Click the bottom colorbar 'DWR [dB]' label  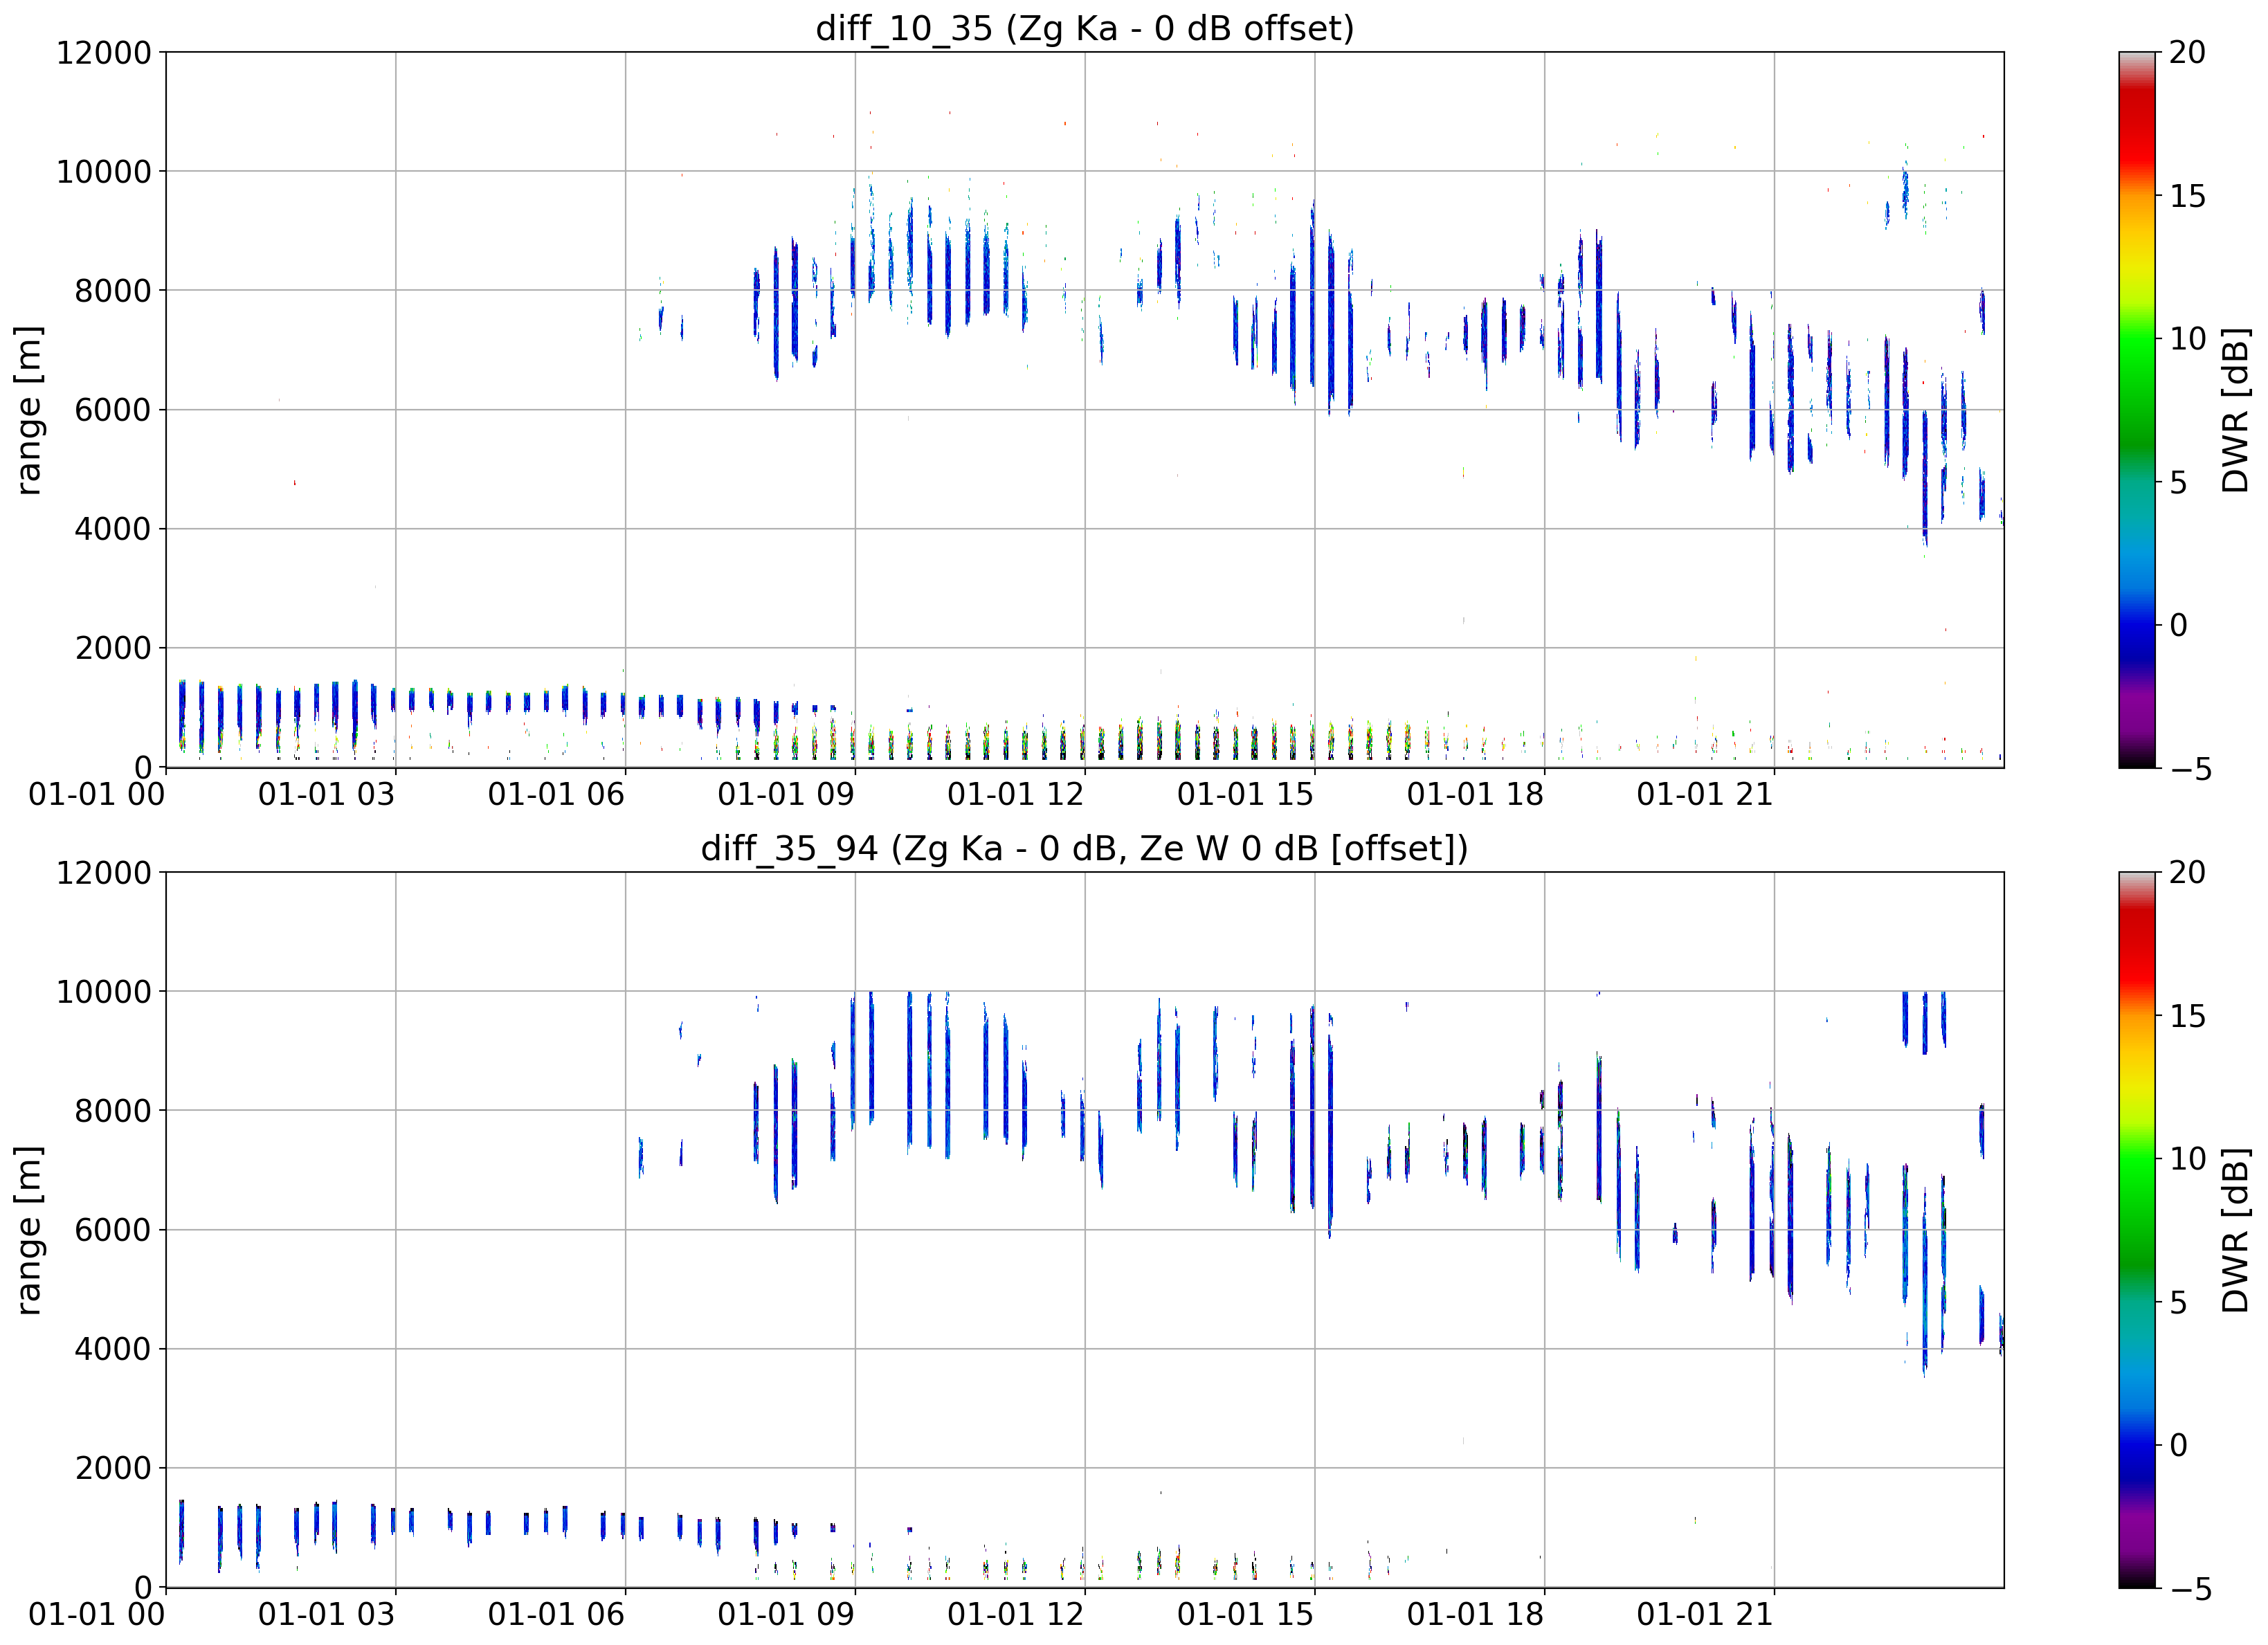2236,1230
